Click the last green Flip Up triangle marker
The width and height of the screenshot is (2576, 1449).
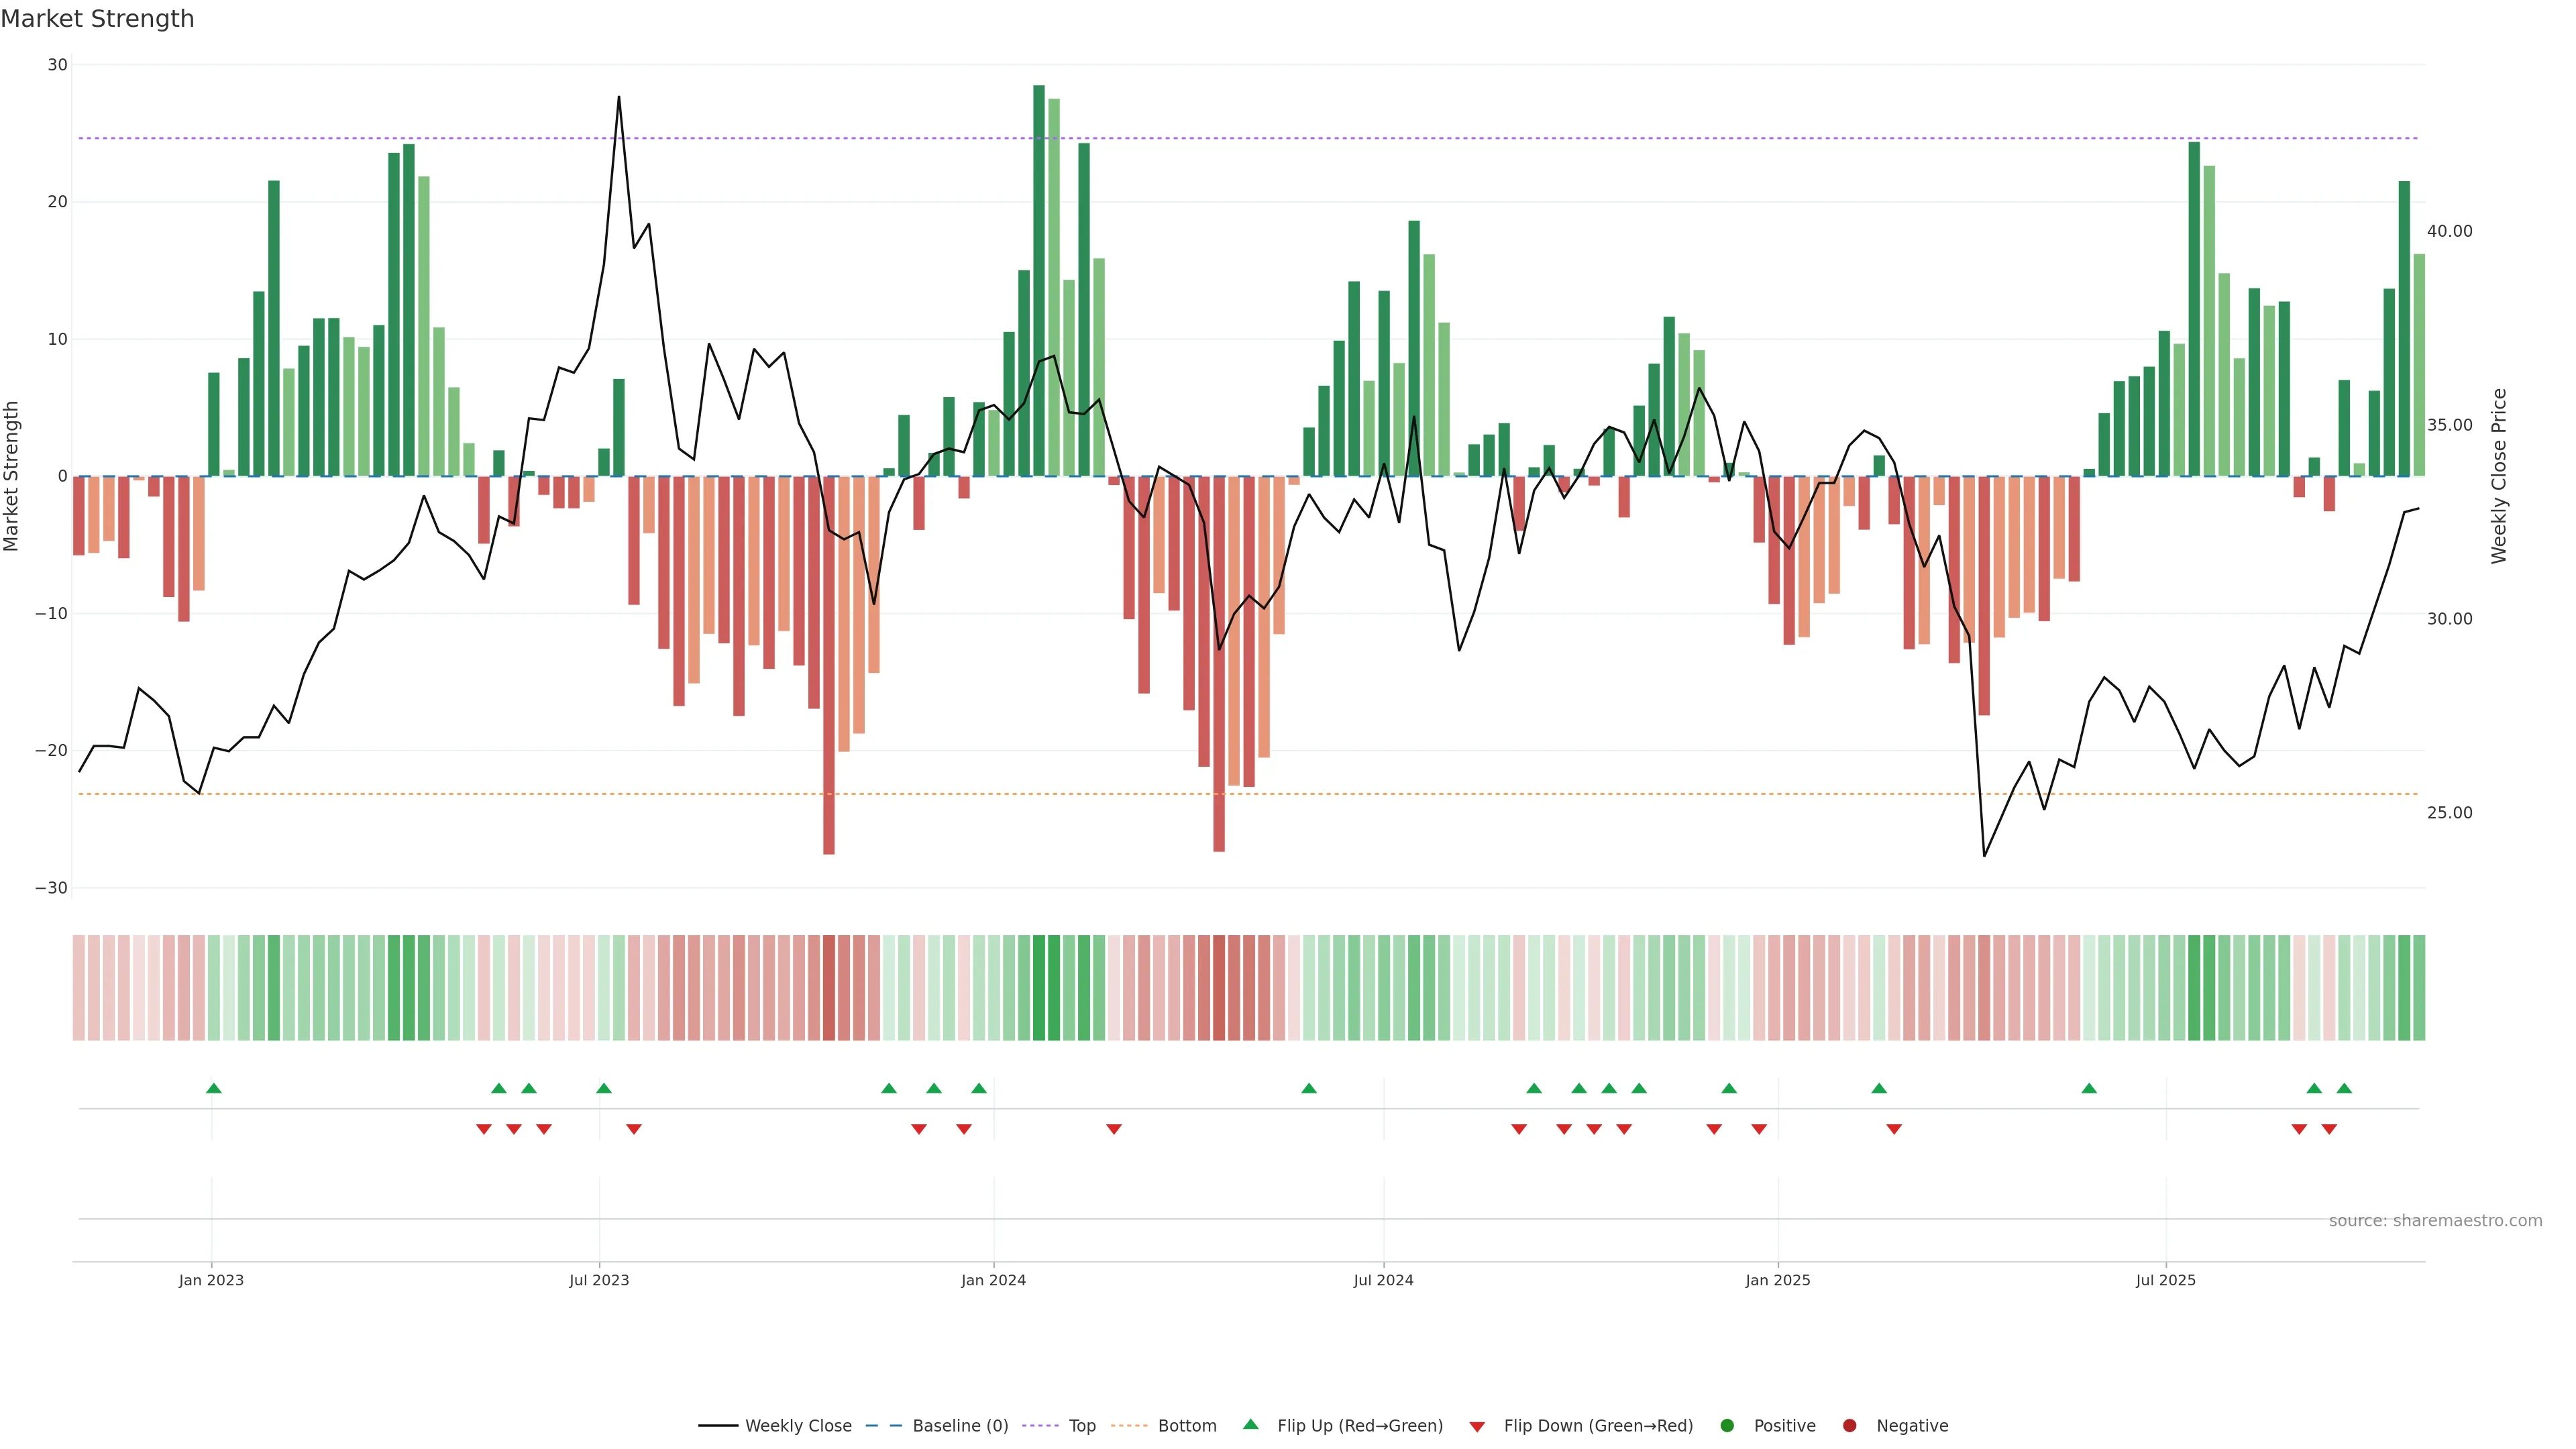click(2344, 1088)
